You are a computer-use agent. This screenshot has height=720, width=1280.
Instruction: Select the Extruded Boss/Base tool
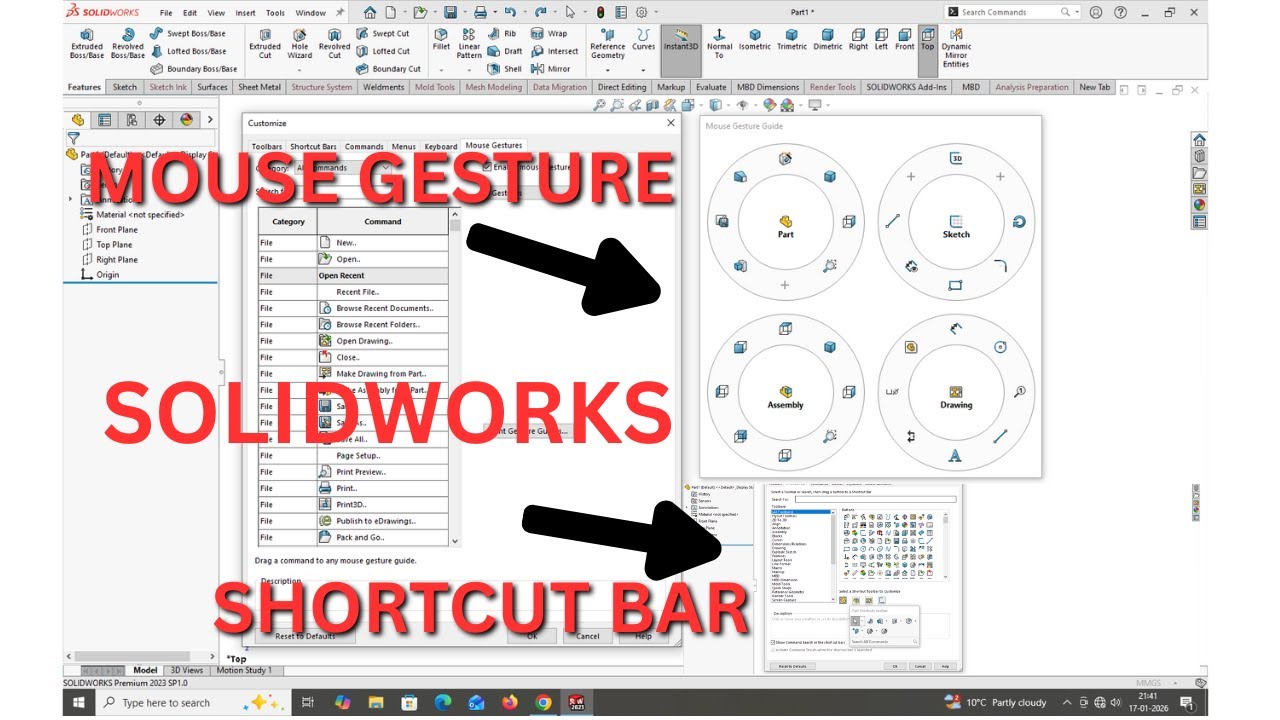click(x=87, y=44)
